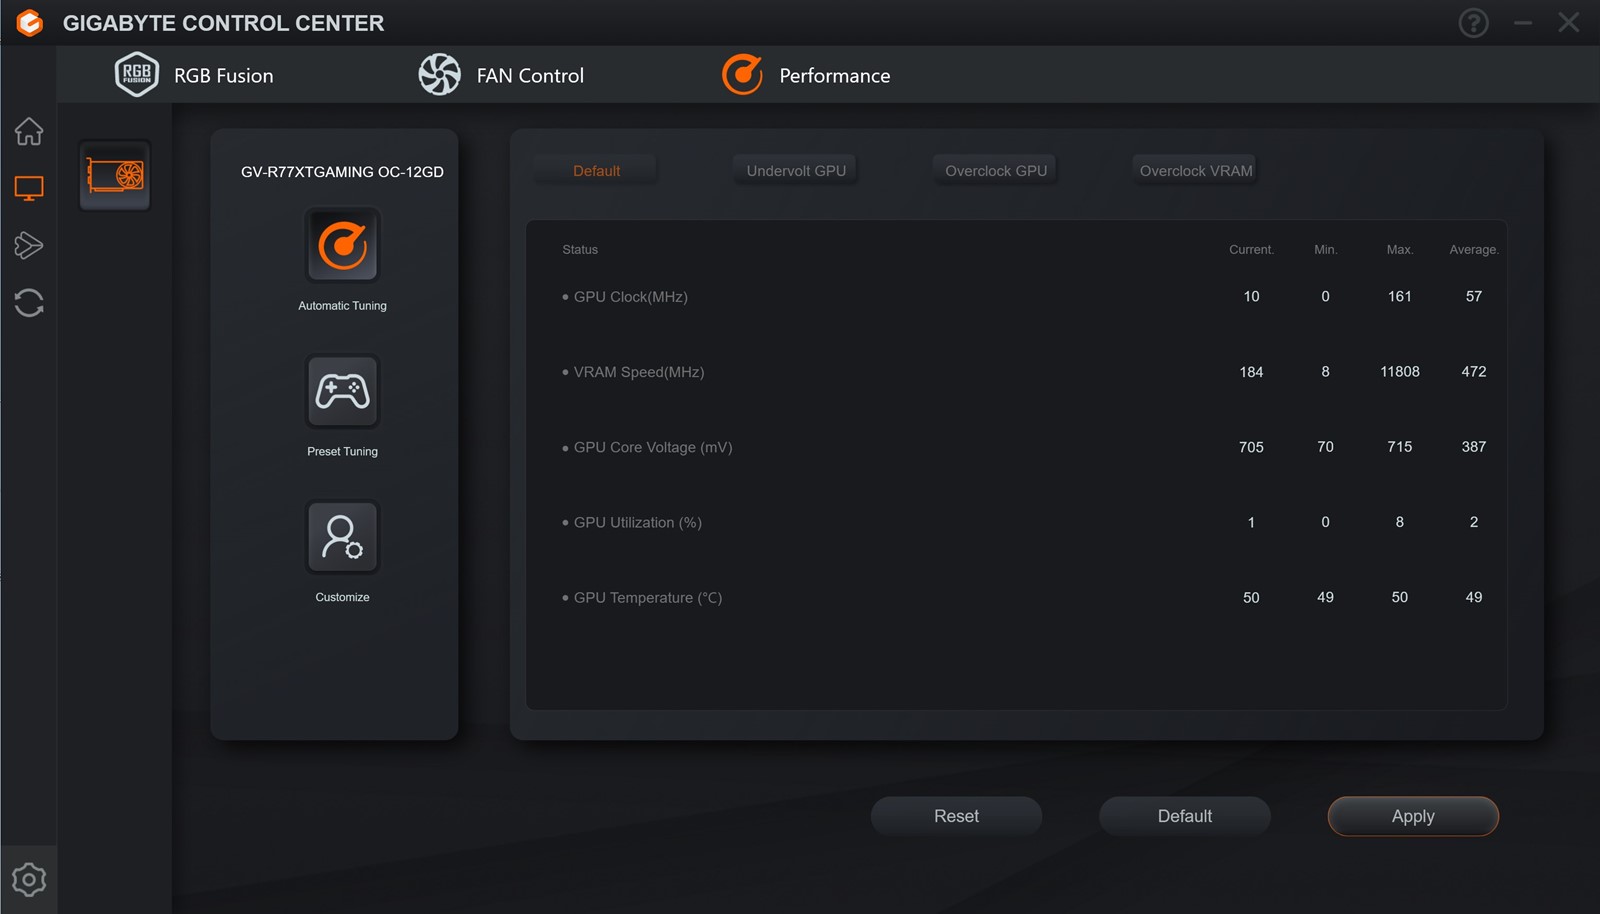Select the Default preset mode
The width and height of the screenshot is (1600, 914).
[596, 171]
